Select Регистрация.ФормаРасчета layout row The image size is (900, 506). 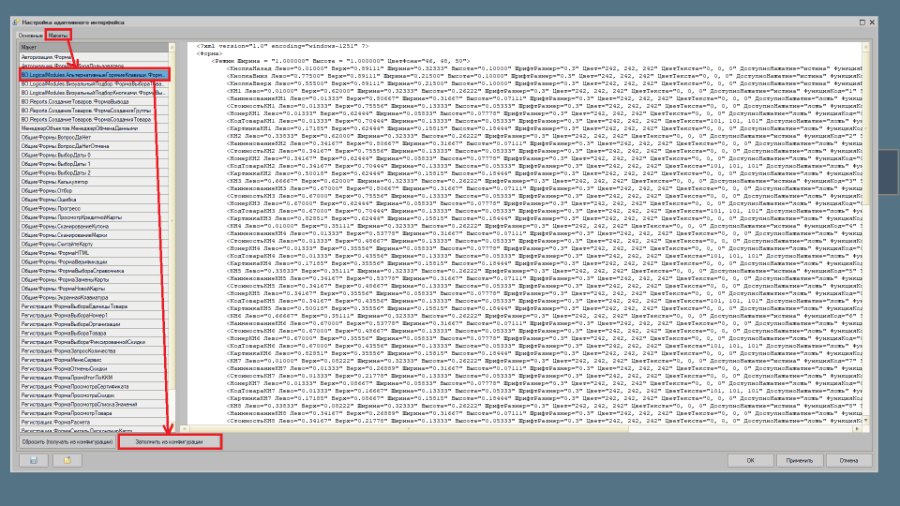click(94, 422)
